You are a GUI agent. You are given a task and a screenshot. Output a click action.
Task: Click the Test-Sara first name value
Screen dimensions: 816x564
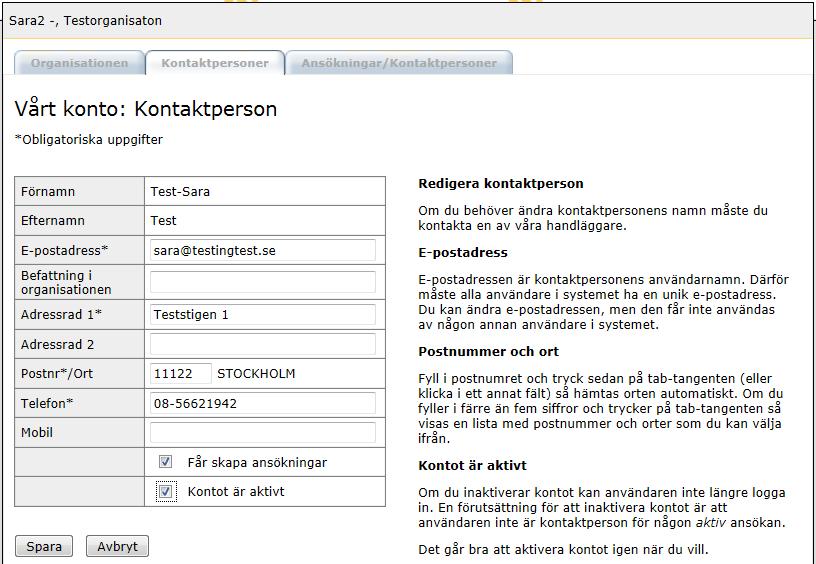click(x=180, y=191)
